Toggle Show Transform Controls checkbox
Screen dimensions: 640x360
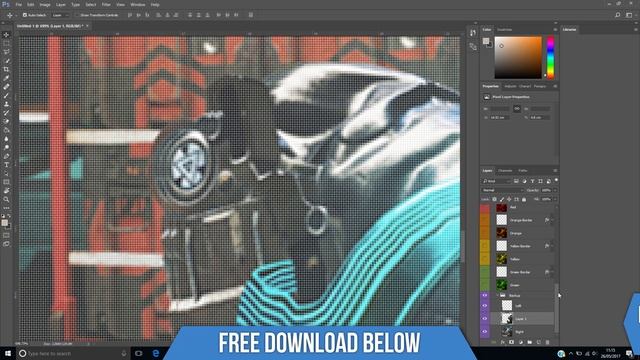tap(78, 15)
